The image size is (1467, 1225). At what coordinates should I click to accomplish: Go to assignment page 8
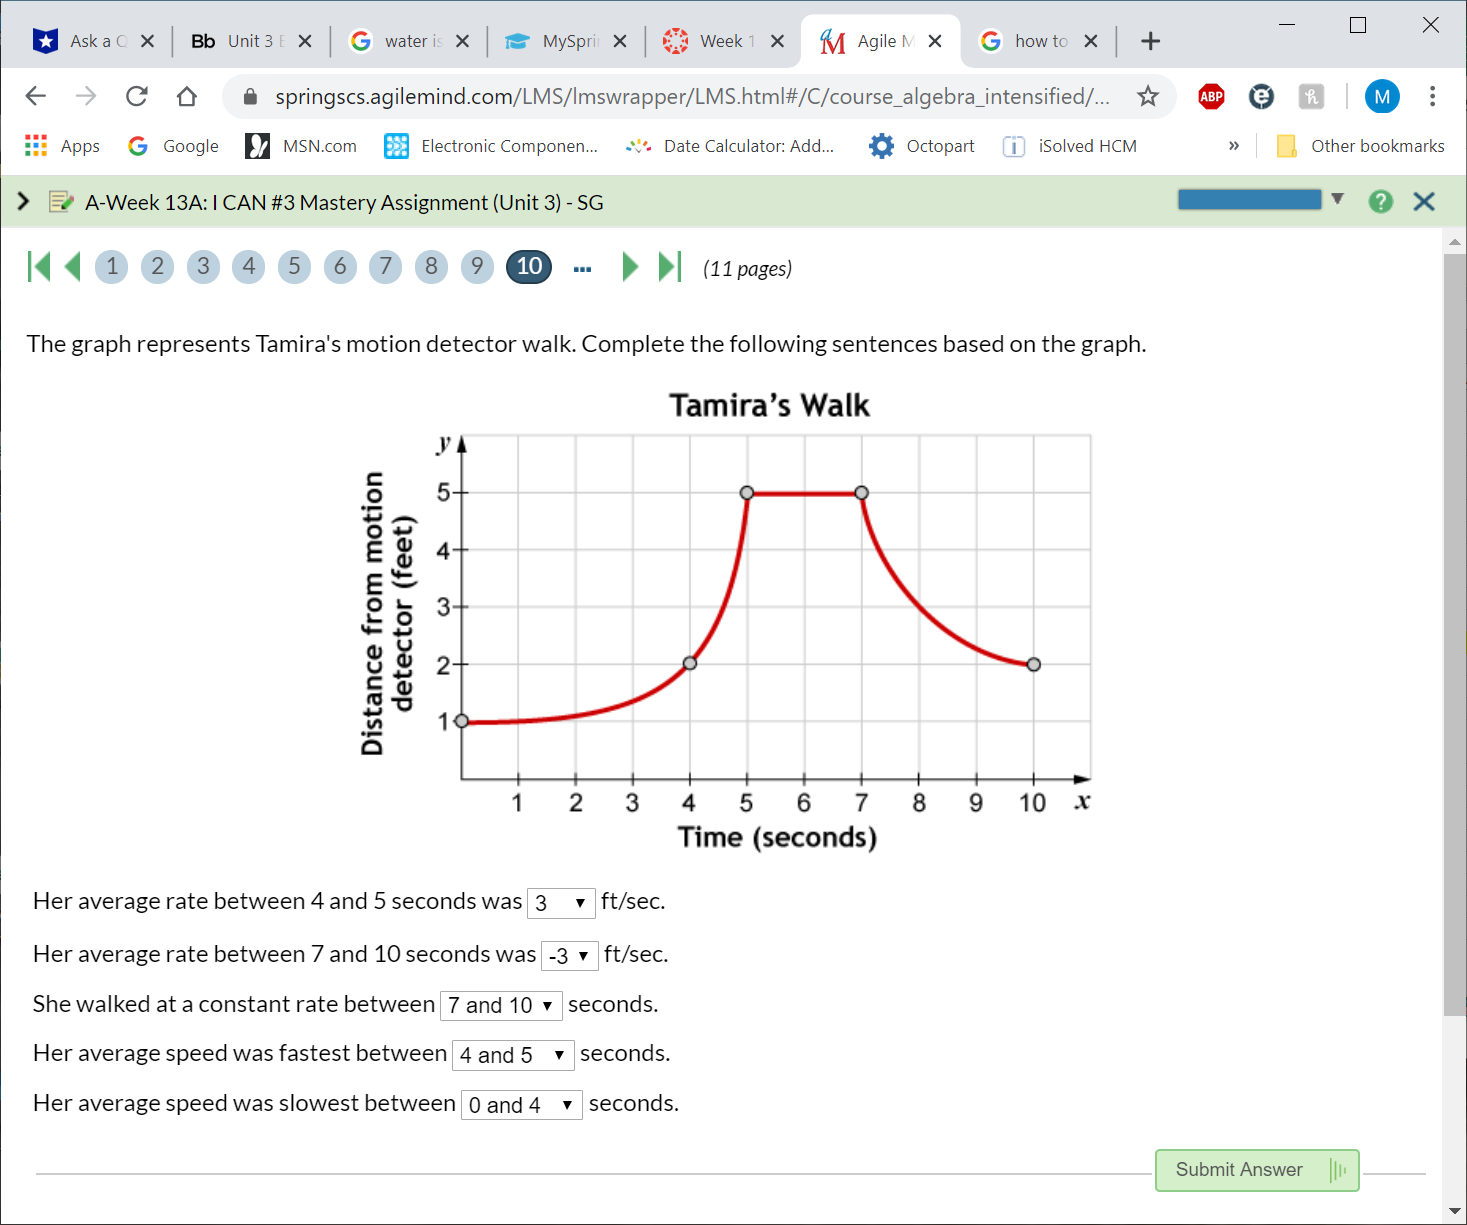coord(431,266)
